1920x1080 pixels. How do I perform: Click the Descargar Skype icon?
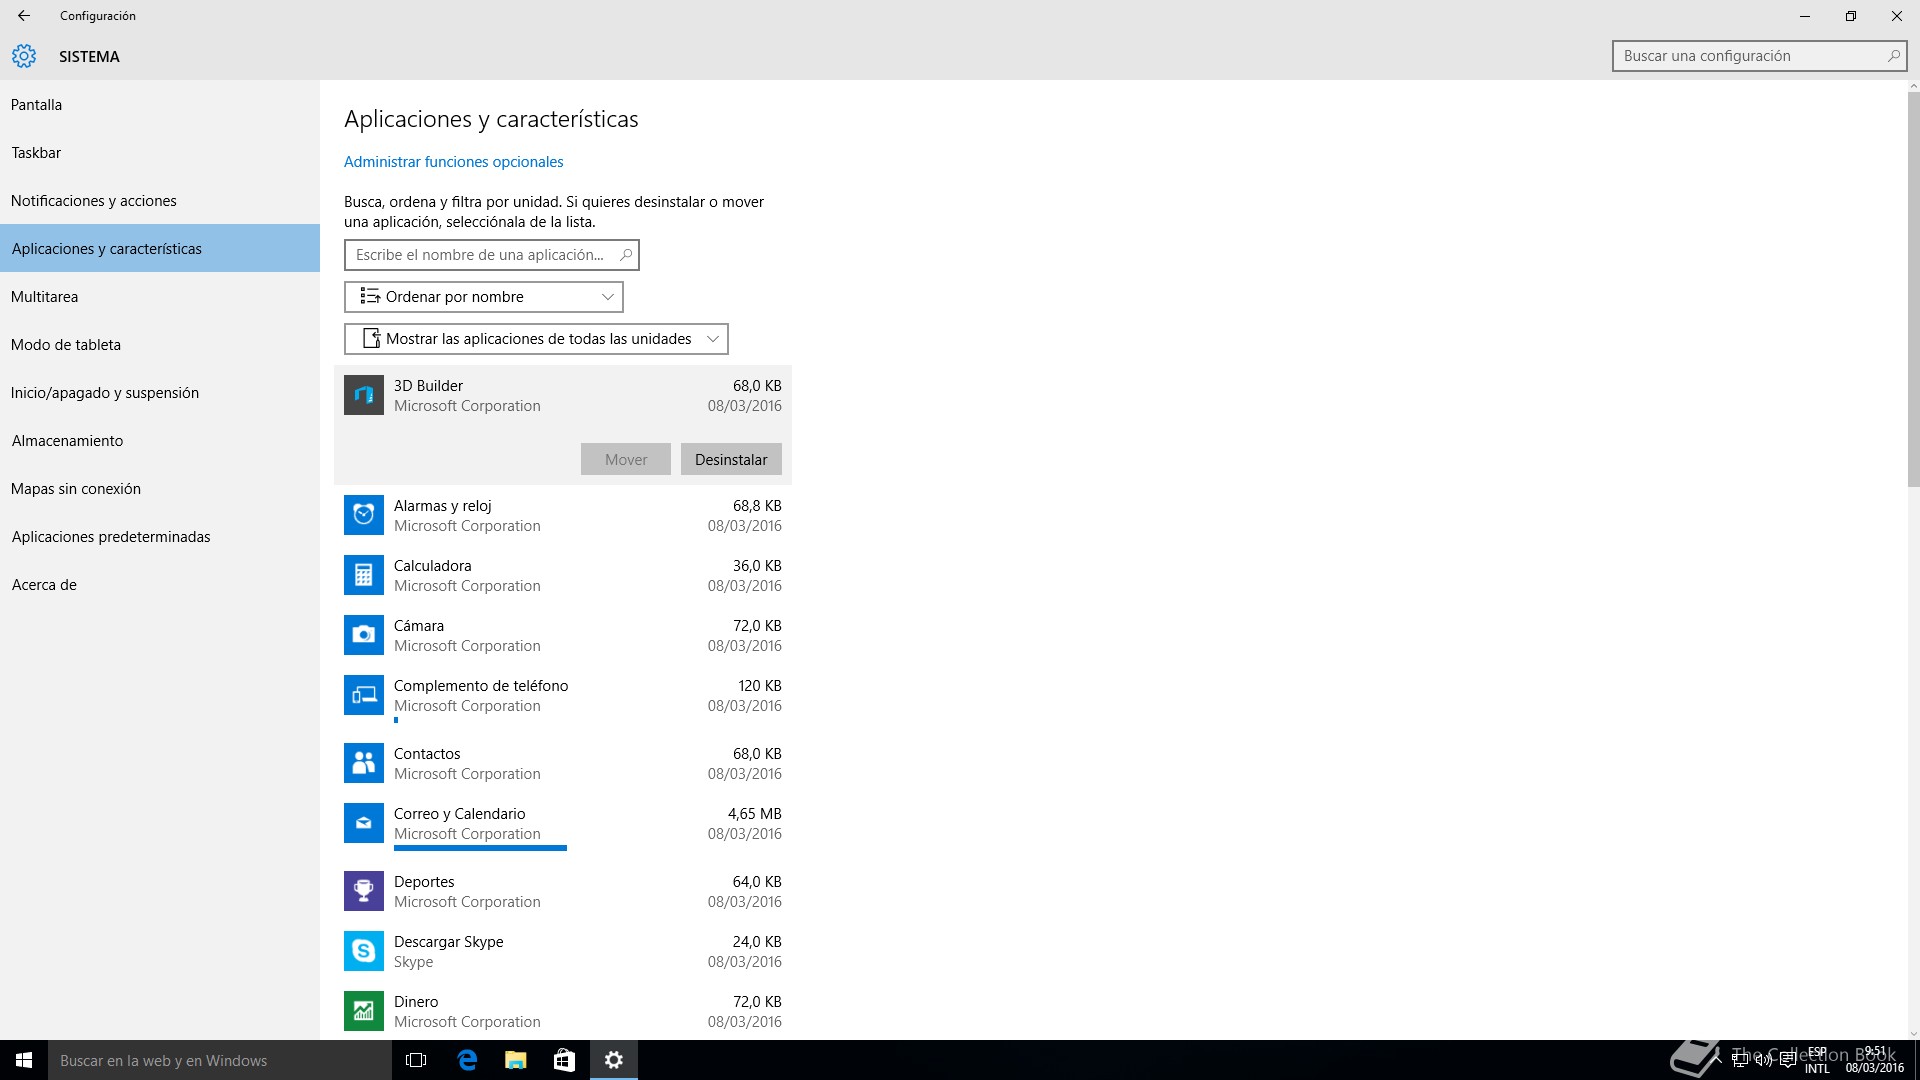coord(364,951)
